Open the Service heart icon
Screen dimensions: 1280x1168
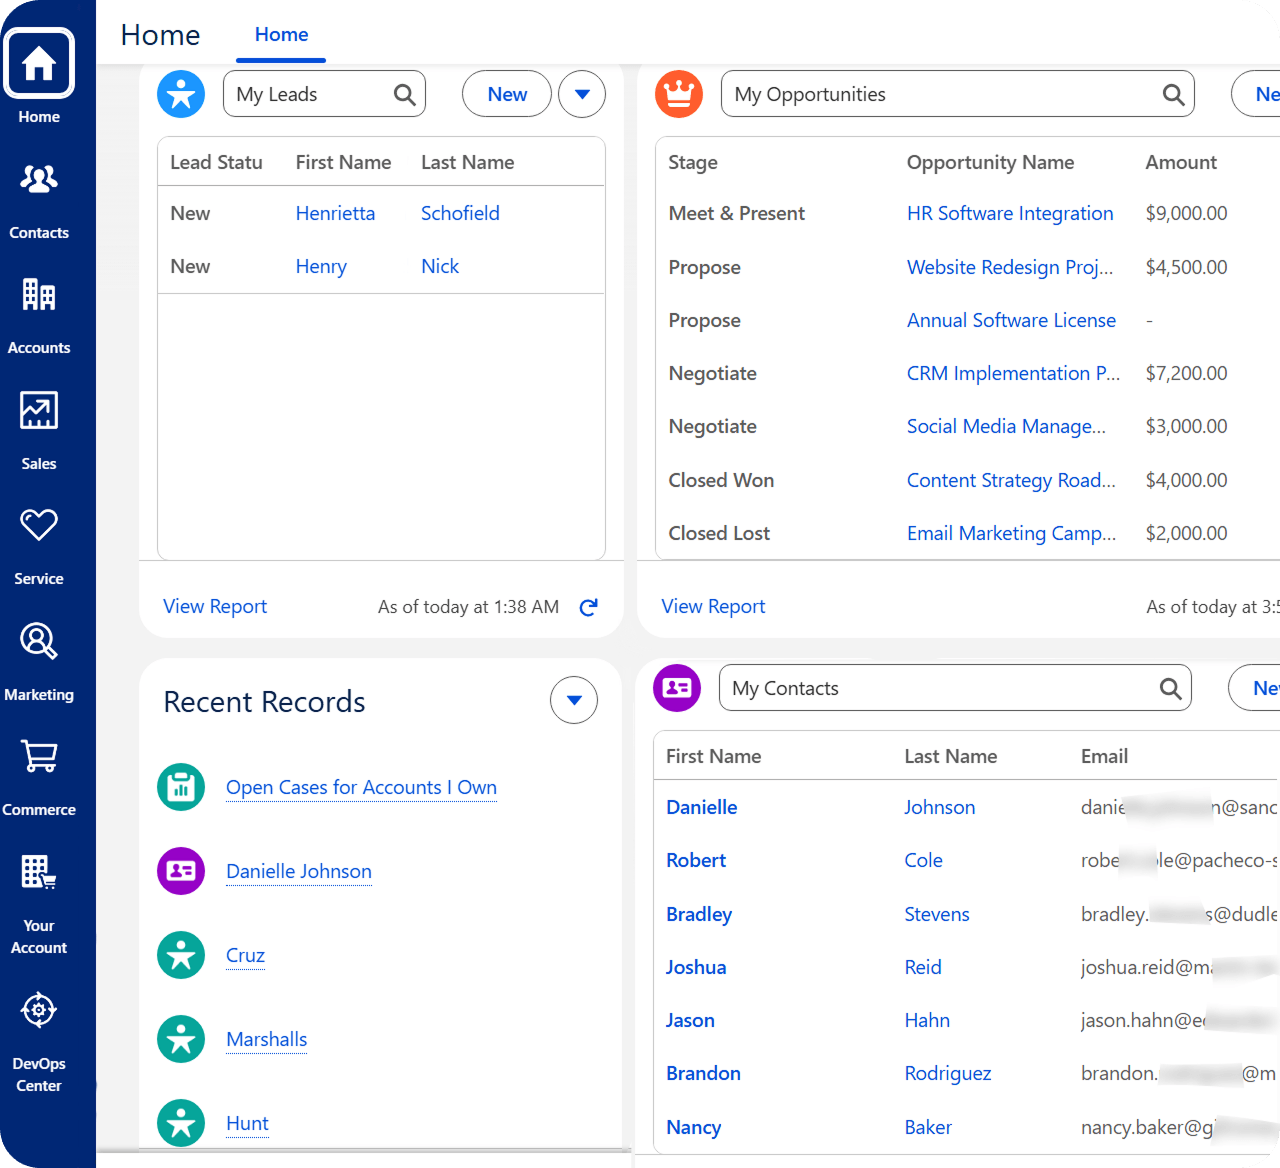coord(39,525)
